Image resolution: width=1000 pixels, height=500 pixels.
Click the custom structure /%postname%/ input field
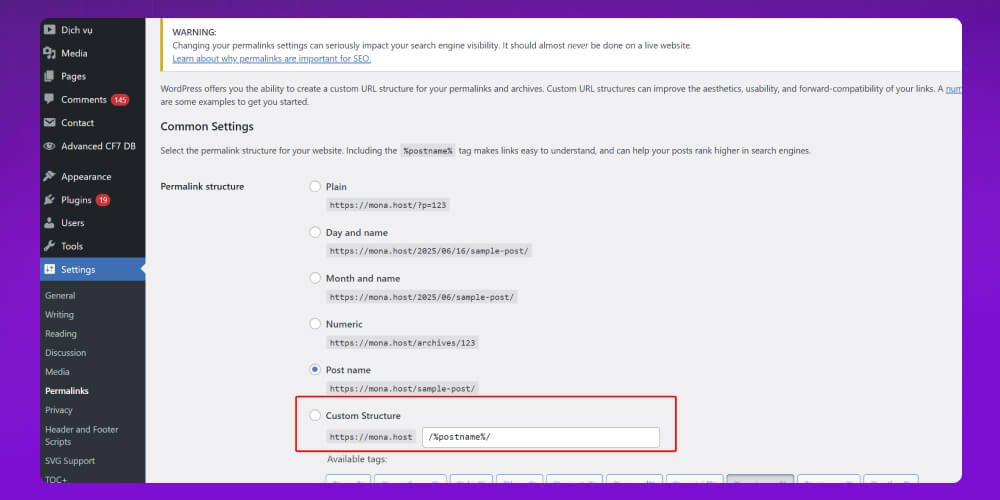coord(541,438)
